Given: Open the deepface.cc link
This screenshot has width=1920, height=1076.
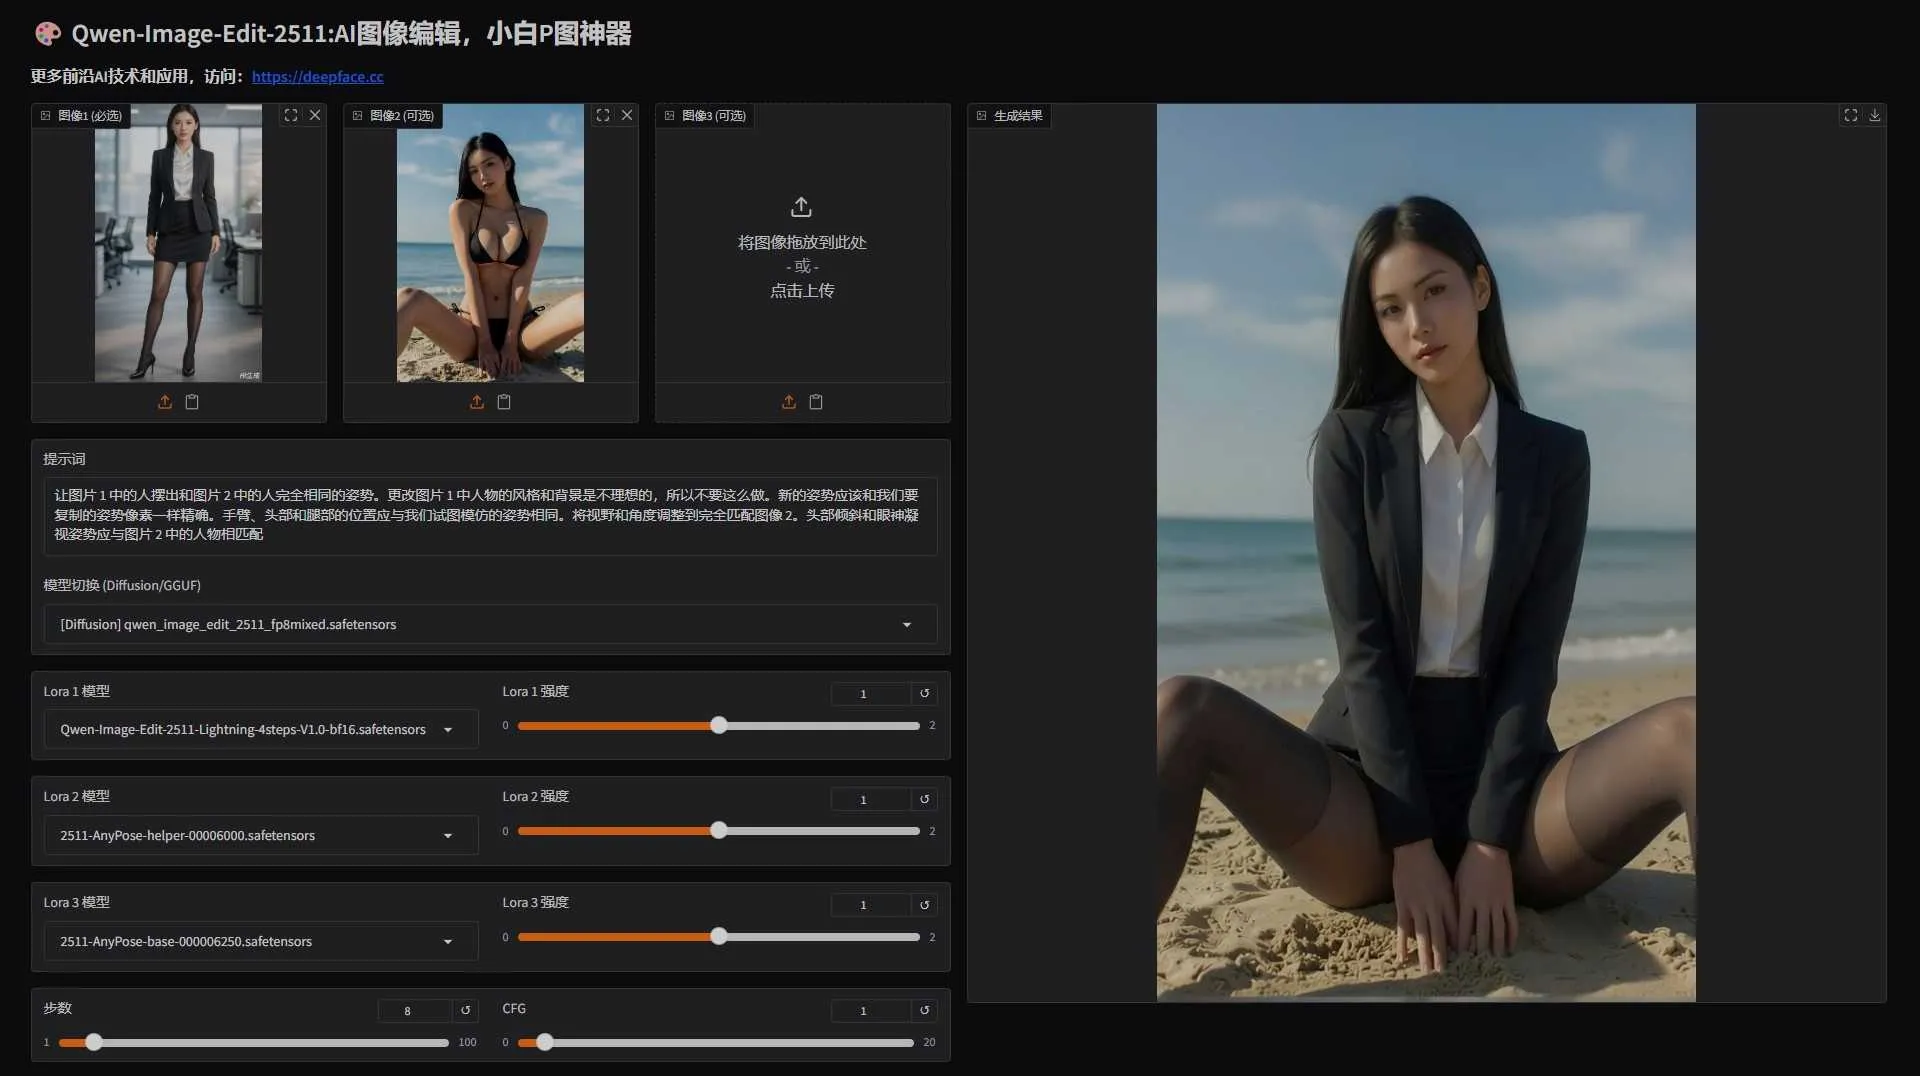Looking at the screenshot, I should (x=318, y=76).
